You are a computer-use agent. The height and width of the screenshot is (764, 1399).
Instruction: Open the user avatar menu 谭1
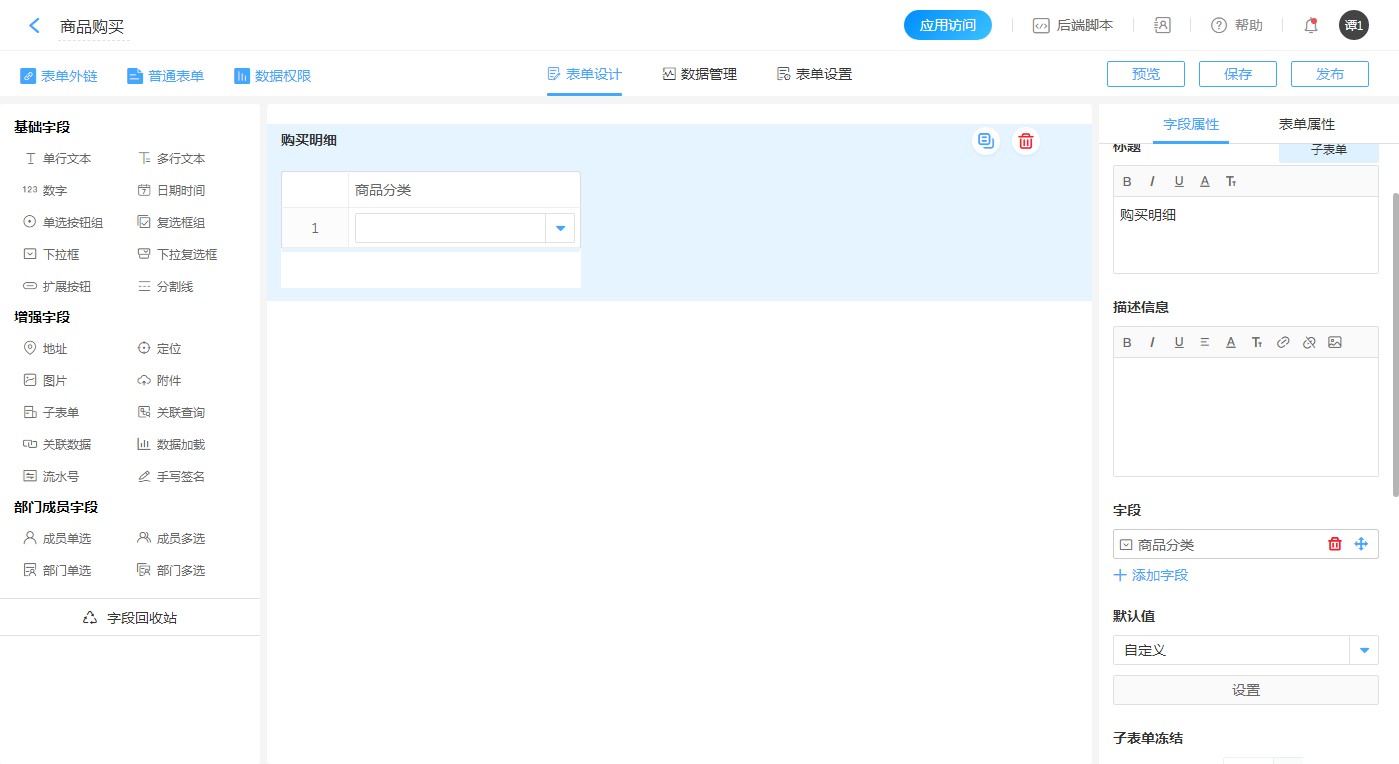pyautogui.click(x=1353, y=26)
